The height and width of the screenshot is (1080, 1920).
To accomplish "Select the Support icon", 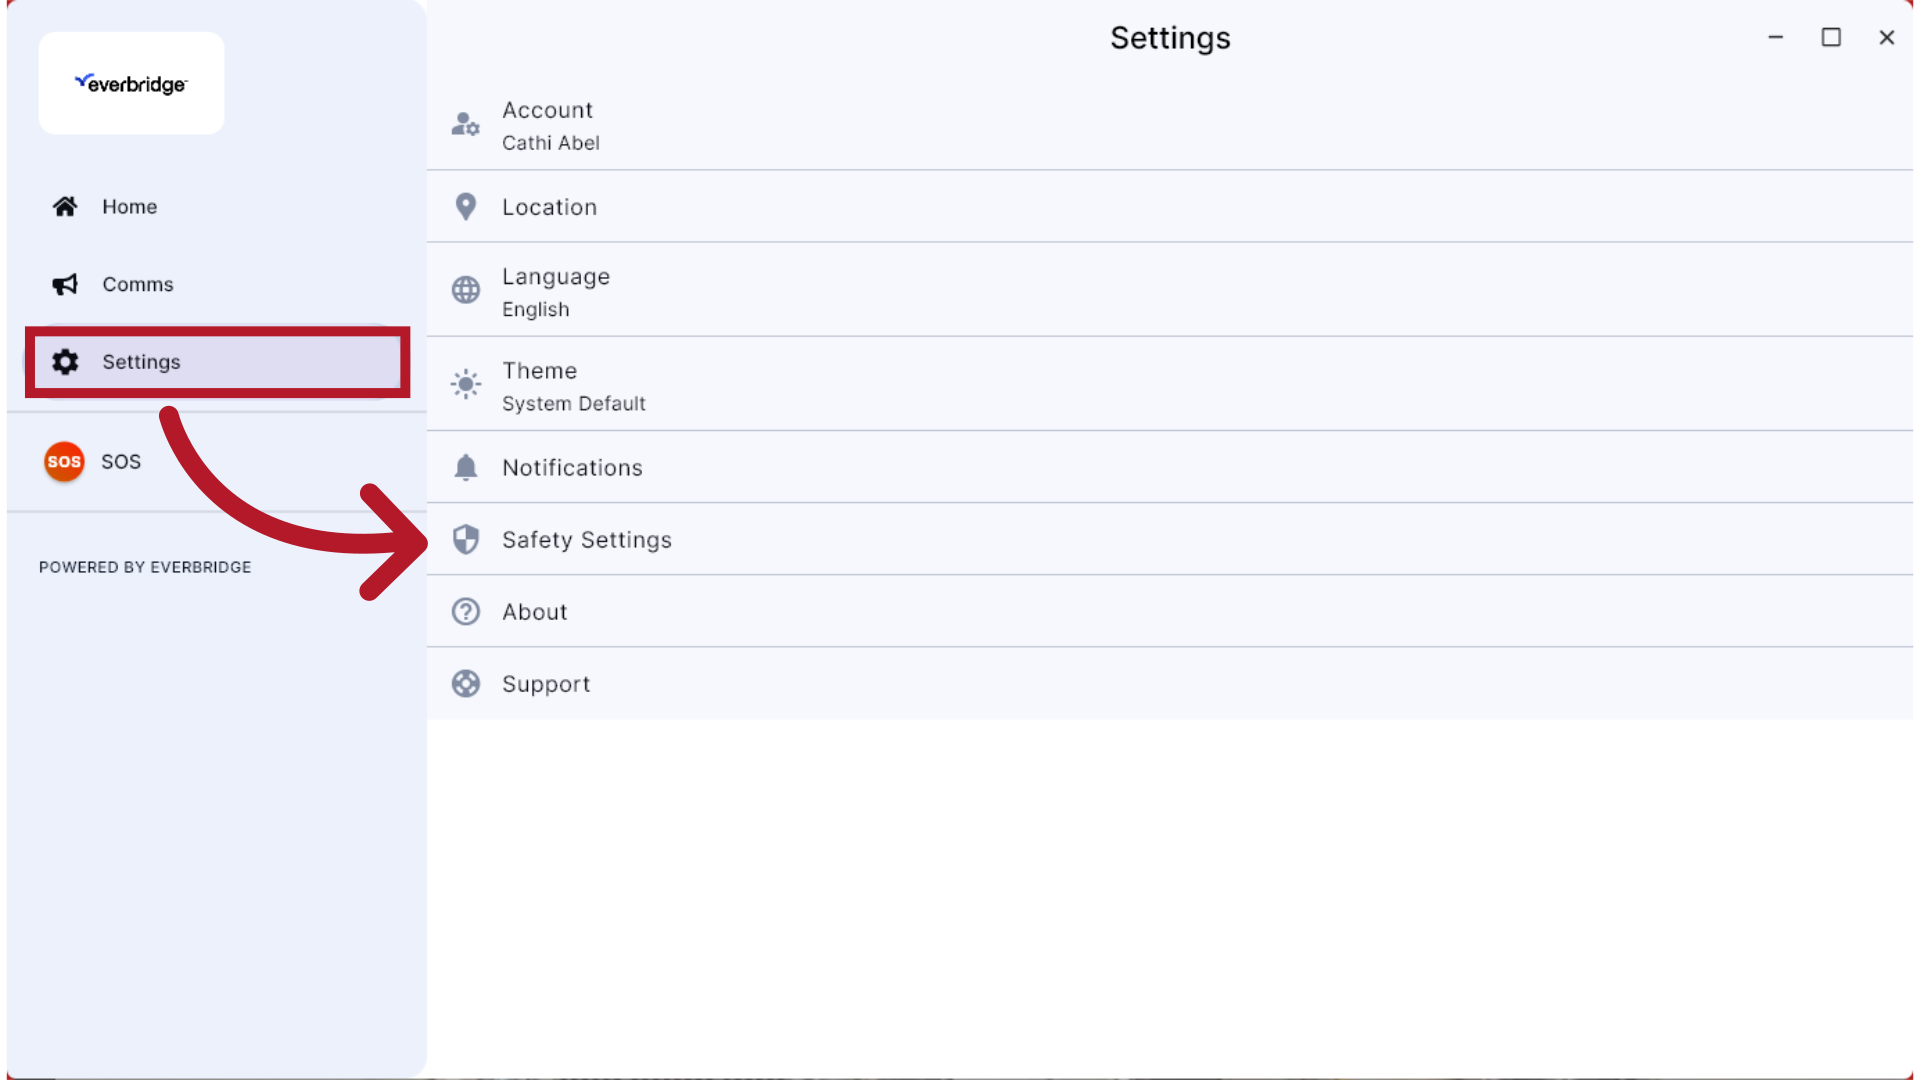I will (465, 684).
